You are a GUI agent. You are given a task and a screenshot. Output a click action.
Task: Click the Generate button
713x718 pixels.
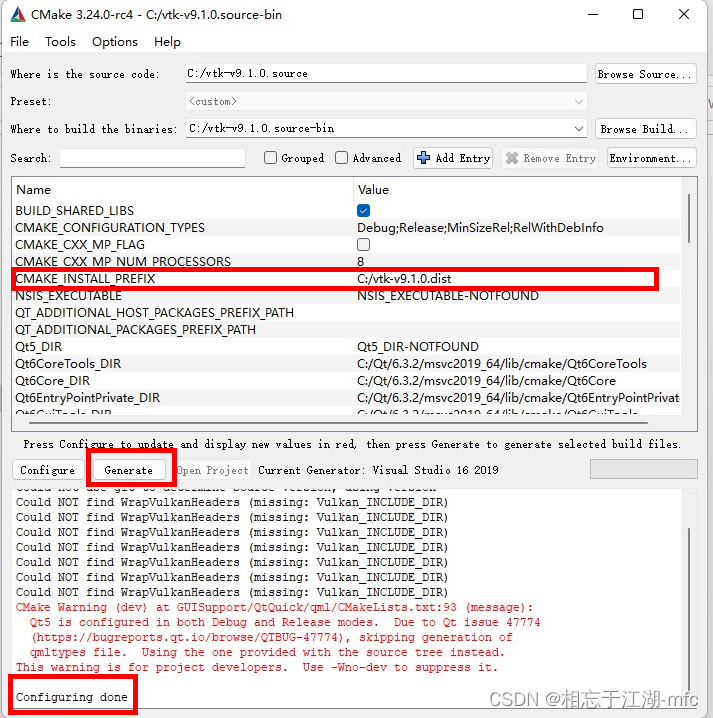click(x=129, y=470)
